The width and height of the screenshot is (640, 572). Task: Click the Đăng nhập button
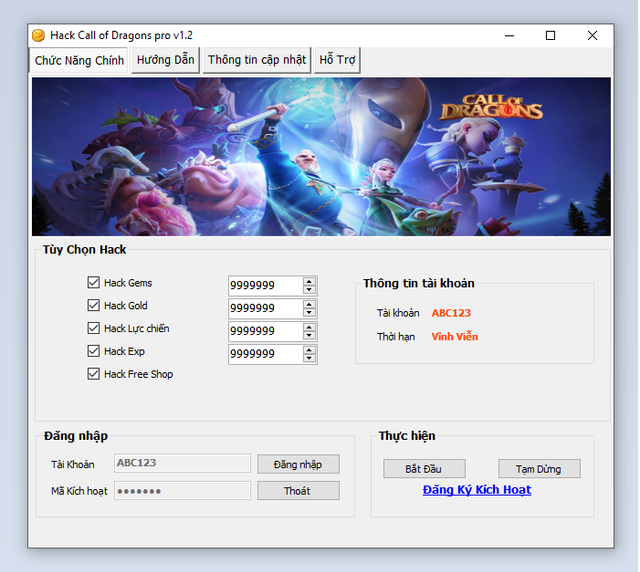click(x=298, y=464)
